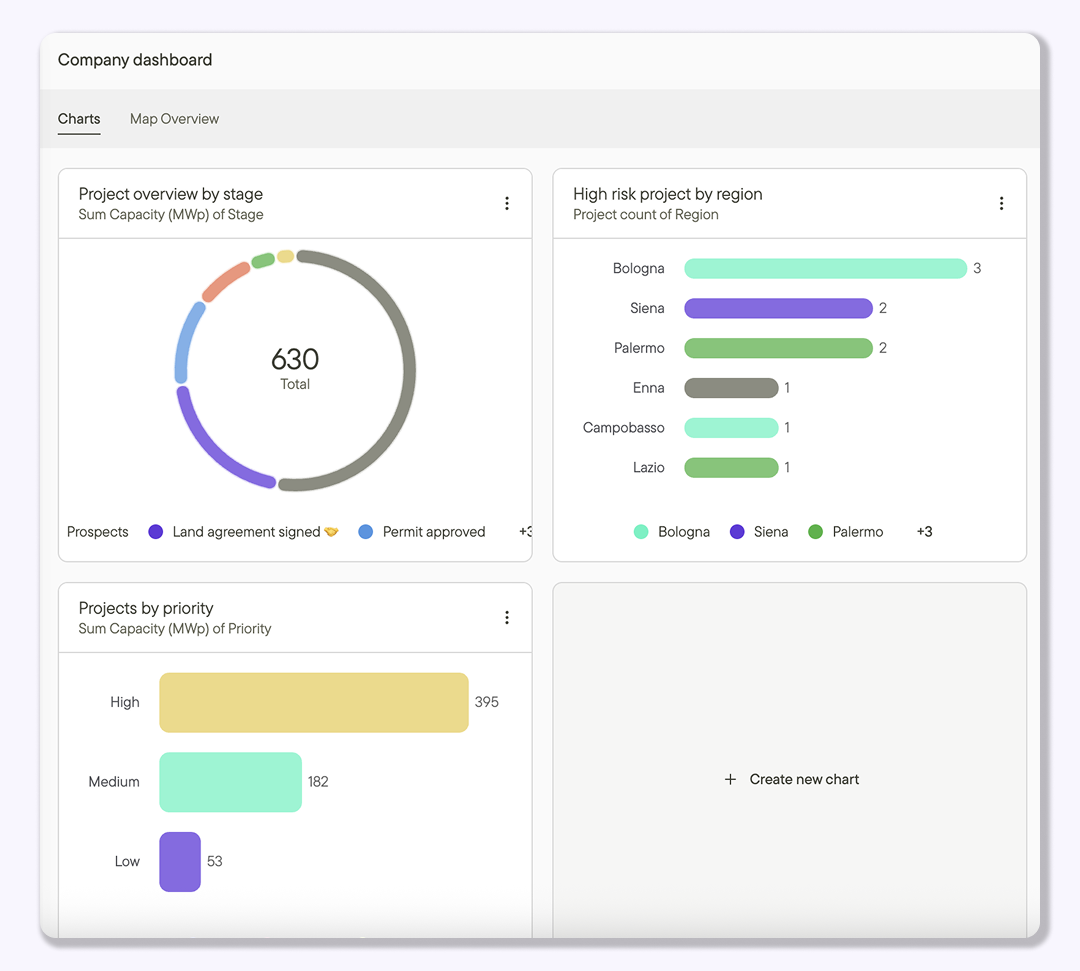
Task: Click the plus icon next to Create new chart
Action: [730, 779]
